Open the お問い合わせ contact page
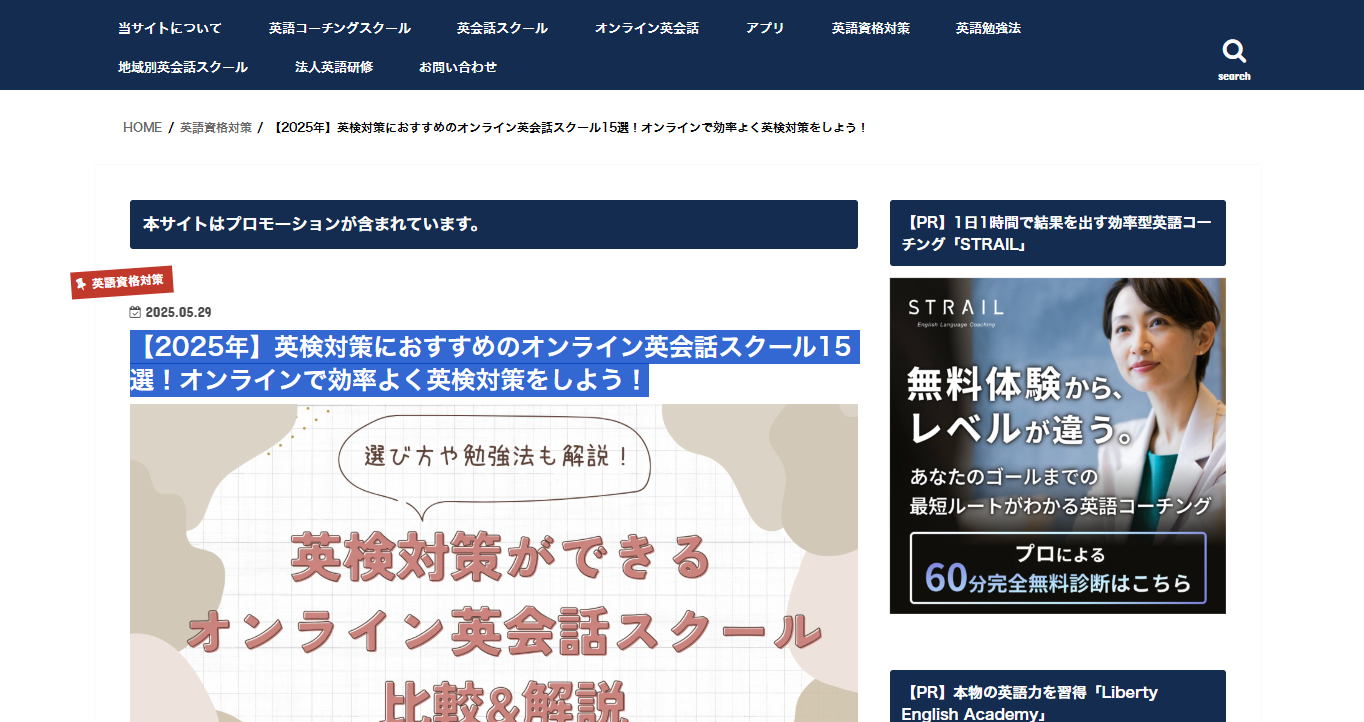 [x=458, y=67]
